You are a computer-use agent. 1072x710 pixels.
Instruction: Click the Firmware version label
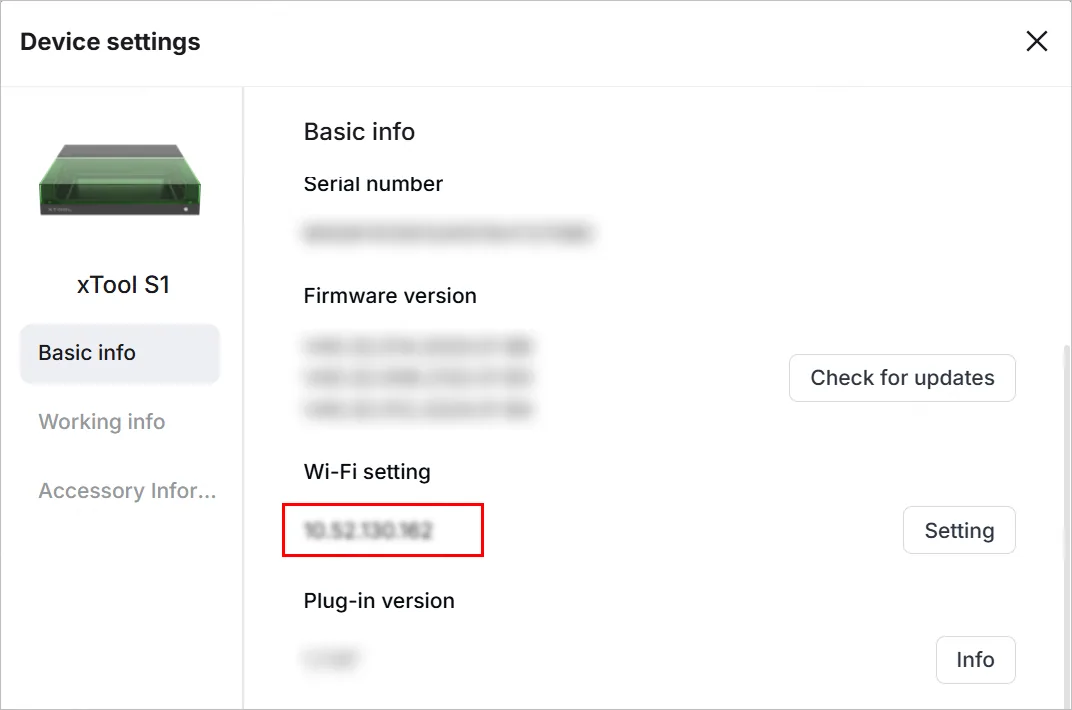point(390,296)
